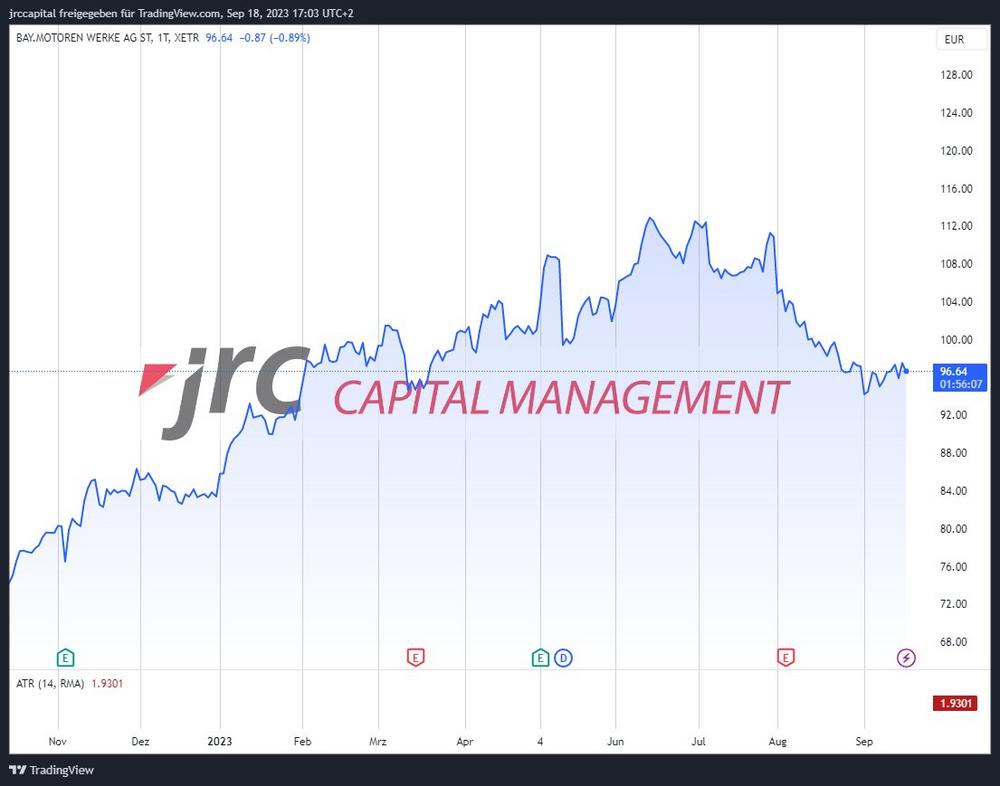Click the BAY.MOTOREN WERKE AG ST symbol title
The width and height of the screenshot is (1000, 786).
coord(108,38)
